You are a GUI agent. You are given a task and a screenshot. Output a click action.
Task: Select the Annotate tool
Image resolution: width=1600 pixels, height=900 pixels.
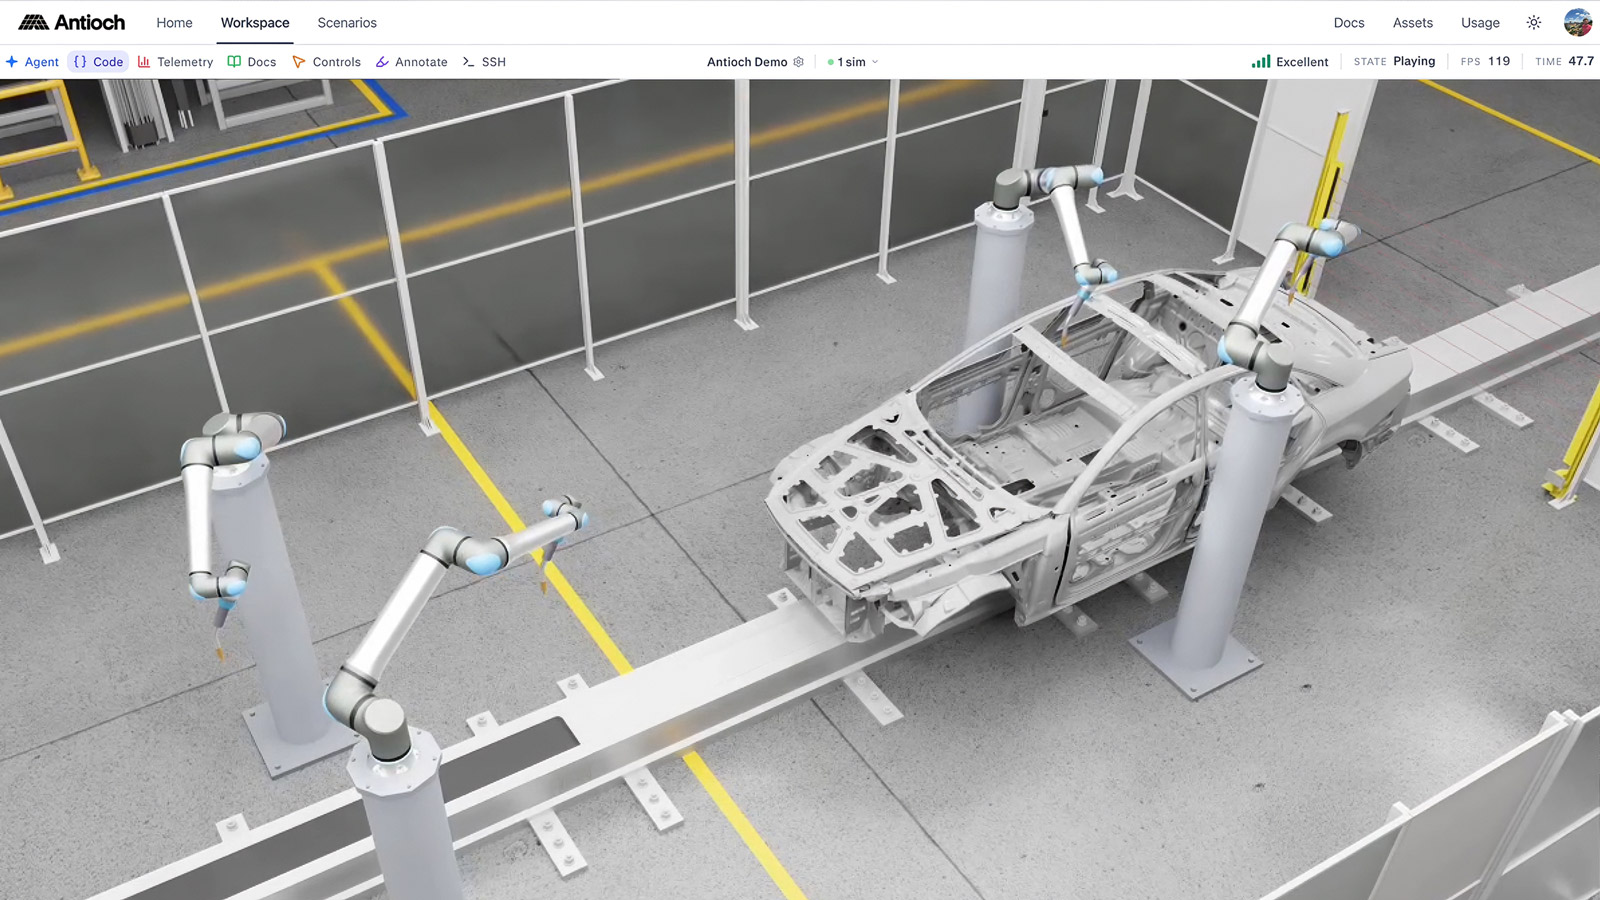click(412, 62)
